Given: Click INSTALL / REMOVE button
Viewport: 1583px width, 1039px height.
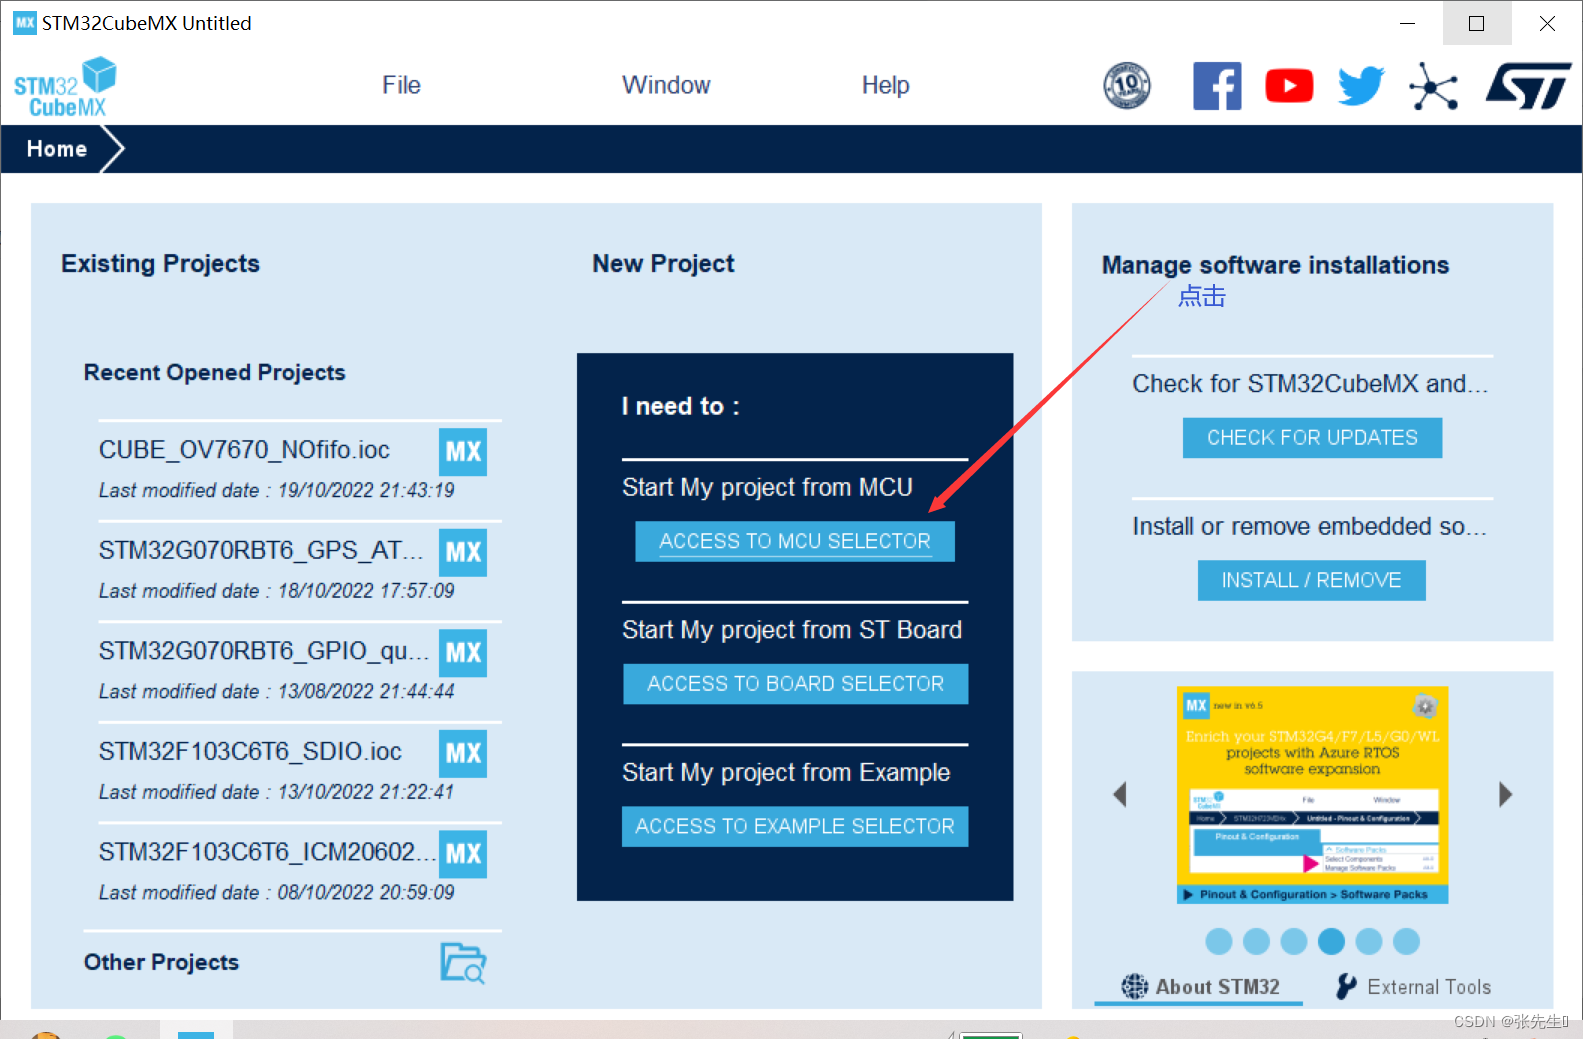Looking at the screenshot, I should [1311, 580].
